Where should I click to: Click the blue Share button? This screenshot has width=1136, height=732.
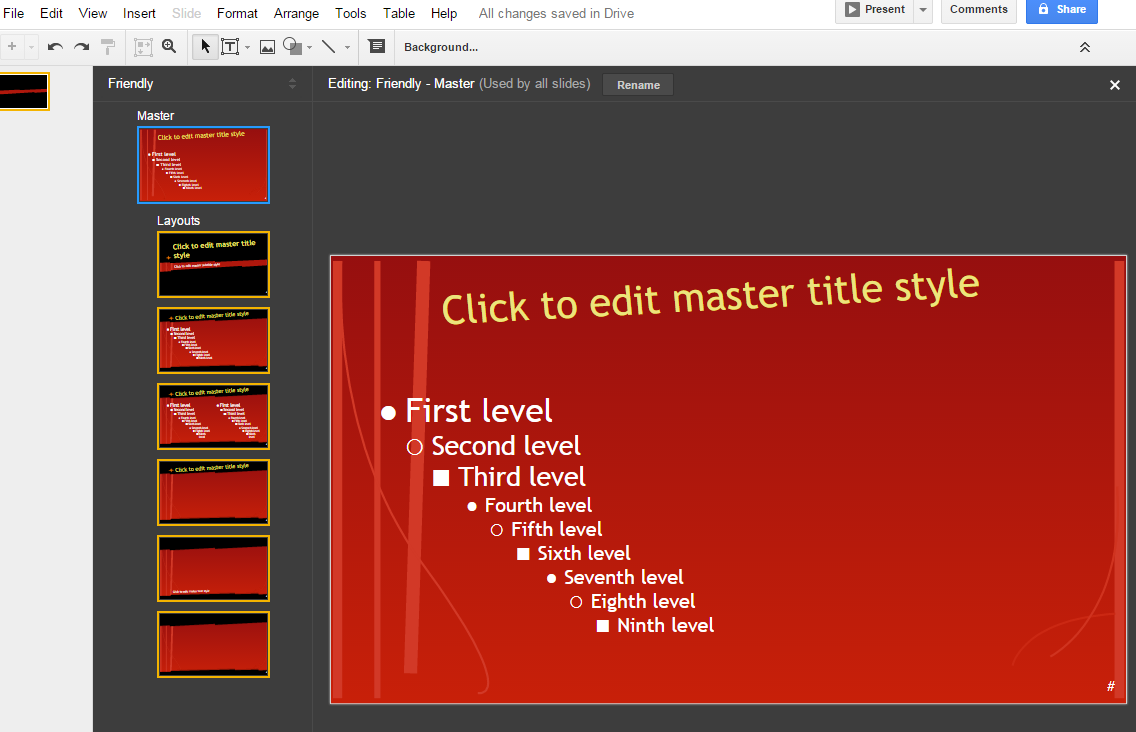point(1061,10)
